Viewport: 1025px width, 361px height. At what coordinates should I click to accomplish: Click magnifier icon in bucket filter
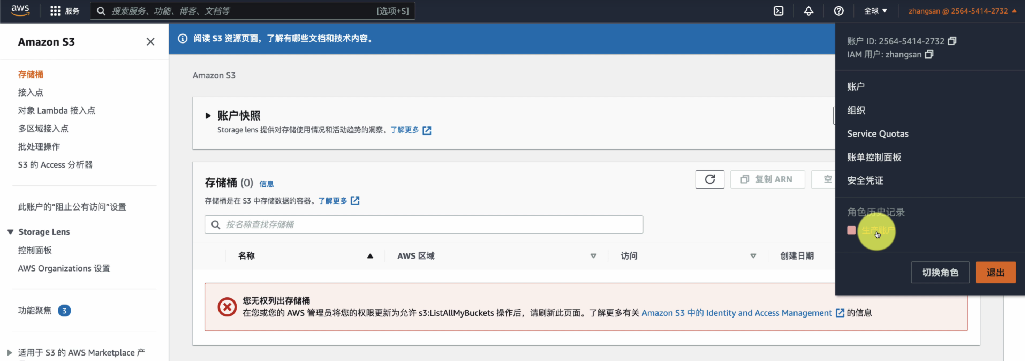tap(216, 224)
